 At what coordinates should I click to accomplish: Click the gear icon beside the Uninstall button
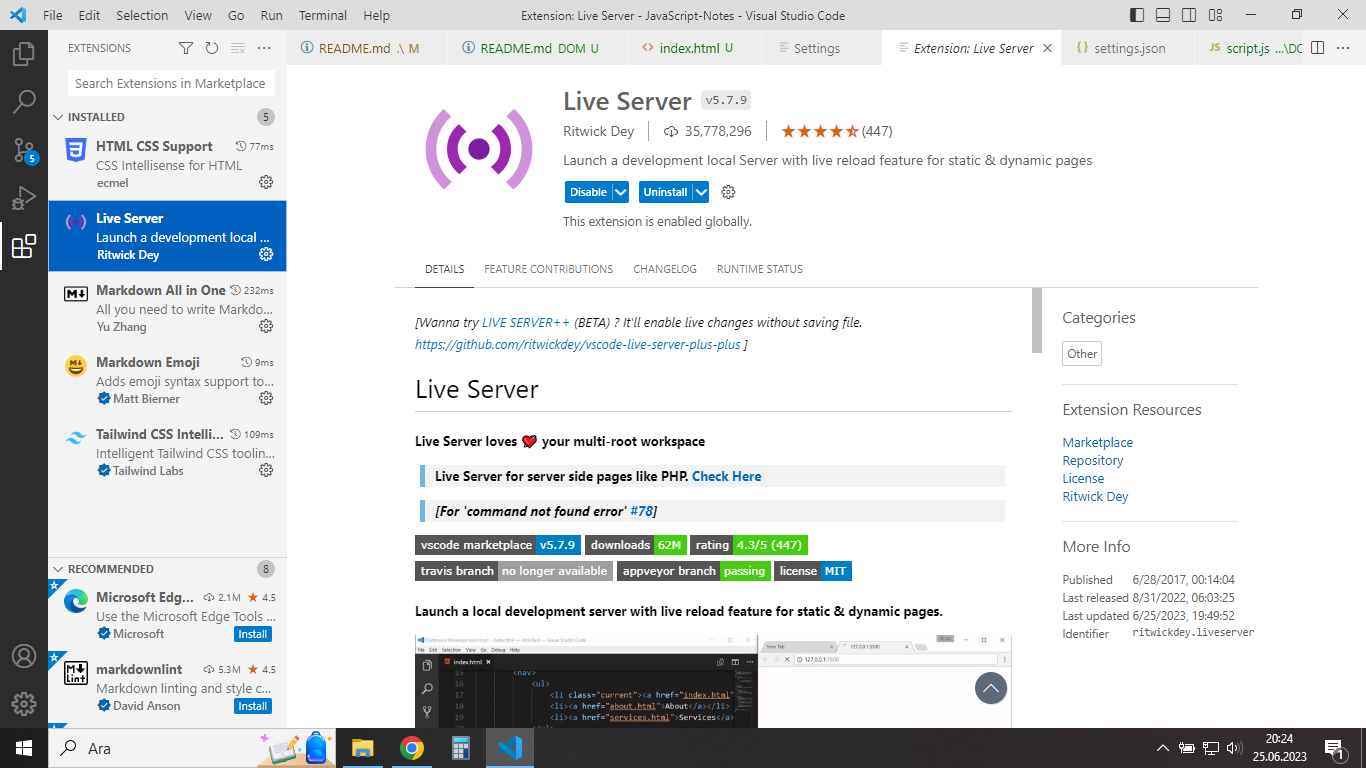click(x=728, y=192)
